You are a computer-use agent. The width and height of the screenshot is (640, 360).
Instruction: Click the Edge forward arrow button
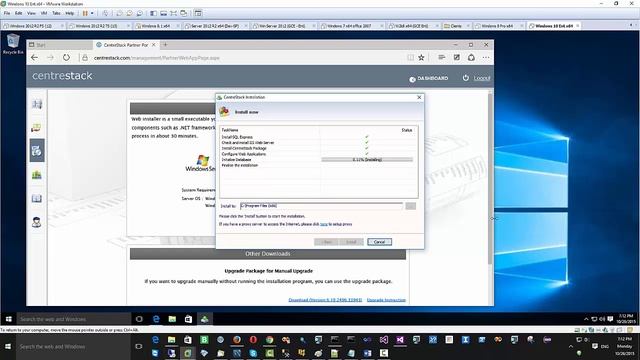[50, 58]
